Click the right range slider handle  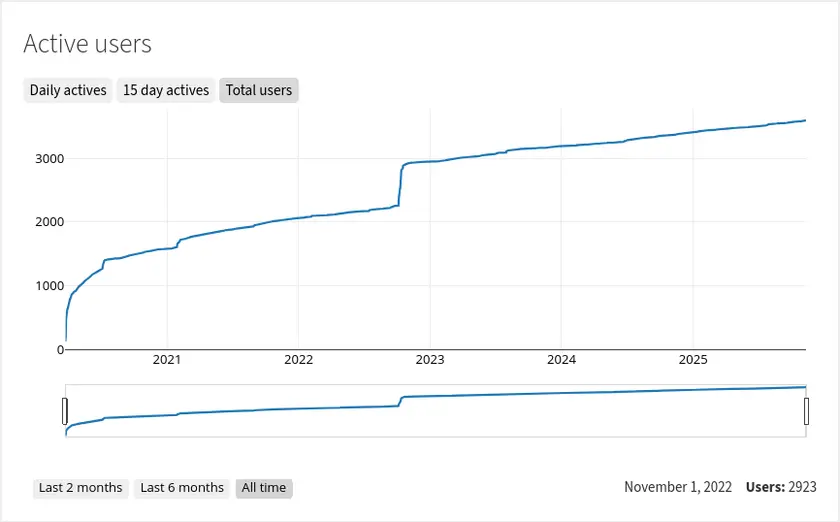click(806, 411)
